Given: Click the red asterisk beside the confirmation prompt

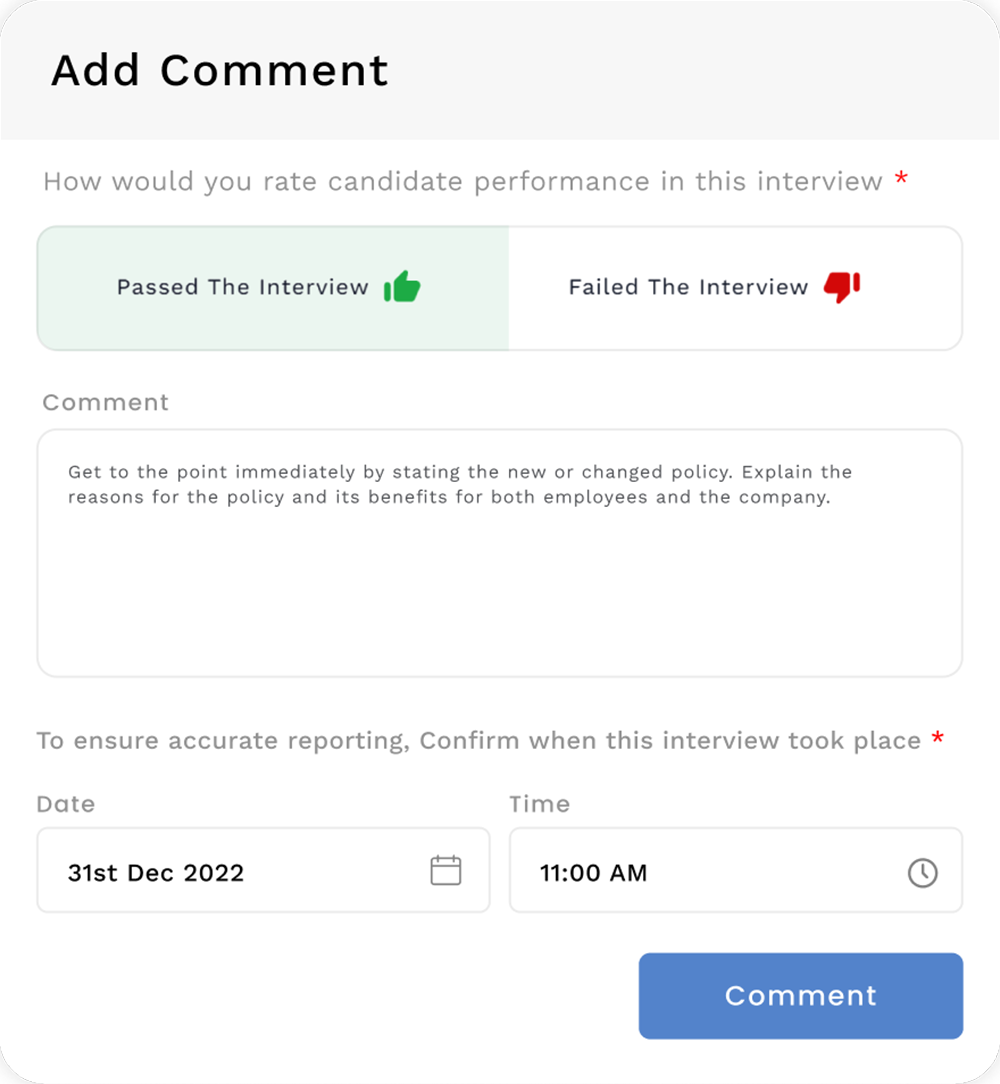Looking at the screenshot, I should click(937, 740).
